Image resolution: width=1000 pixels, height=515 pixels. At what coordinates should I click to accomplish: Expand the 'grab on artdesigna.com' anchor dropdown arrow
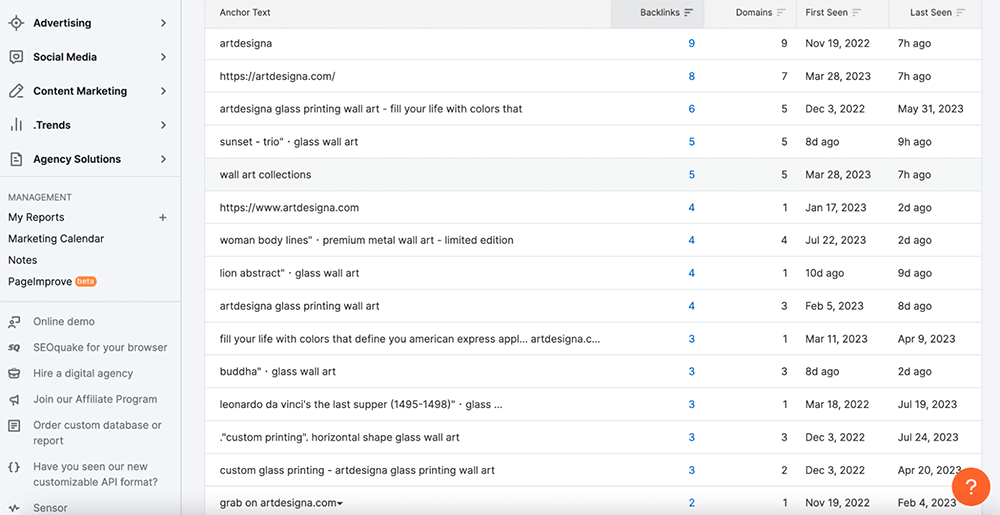(x=340, y=504)
